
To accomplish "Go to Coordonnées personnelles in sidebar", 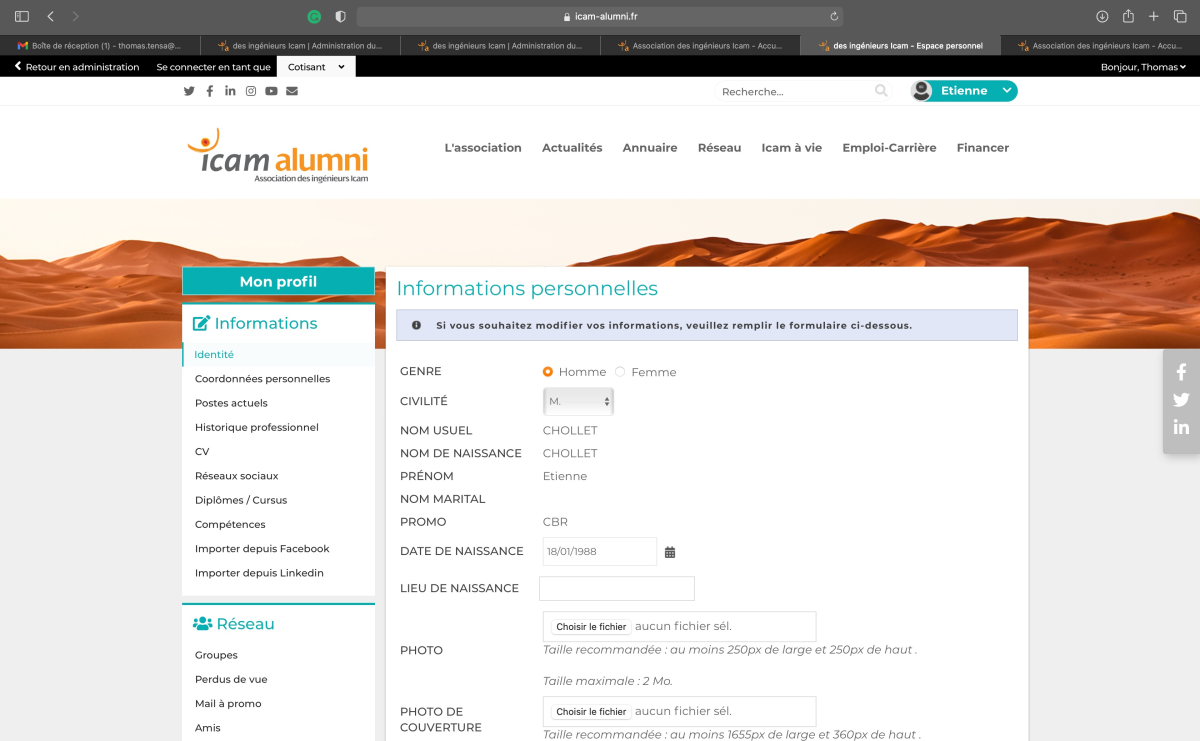I will (262, 379).
